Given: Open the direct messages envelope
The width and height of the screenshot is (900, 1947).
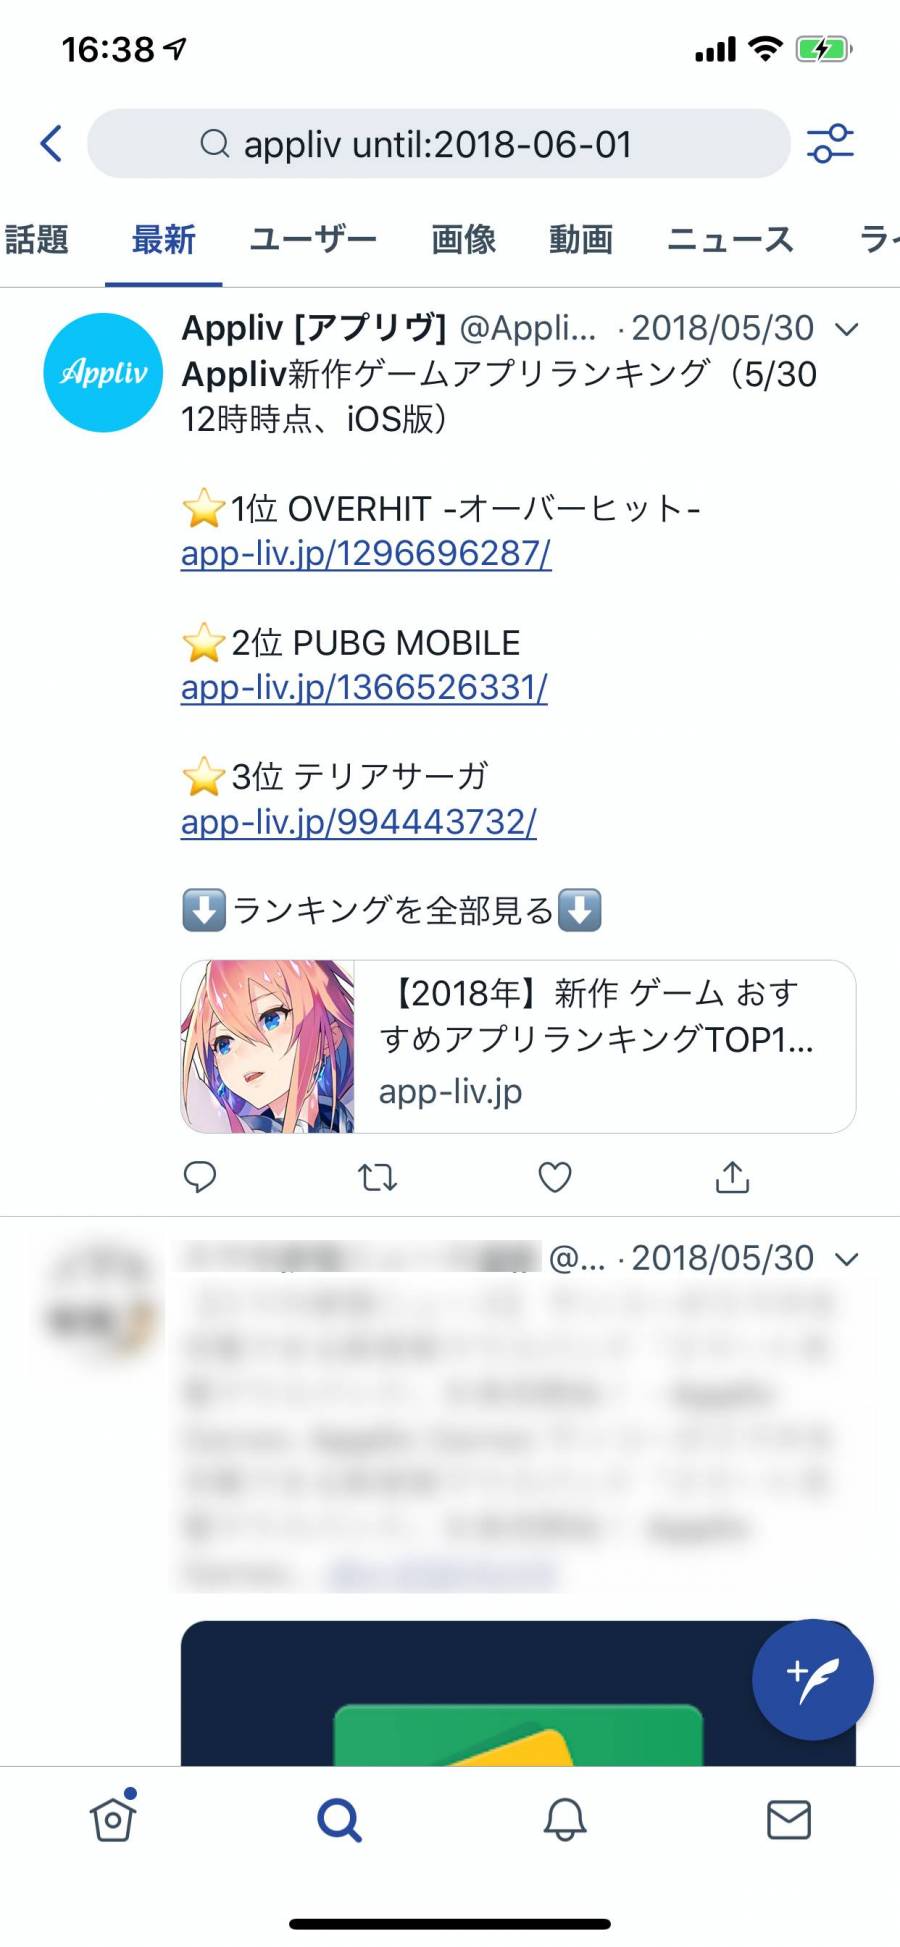Looking at the screenshot, I should click(789, 1819).
